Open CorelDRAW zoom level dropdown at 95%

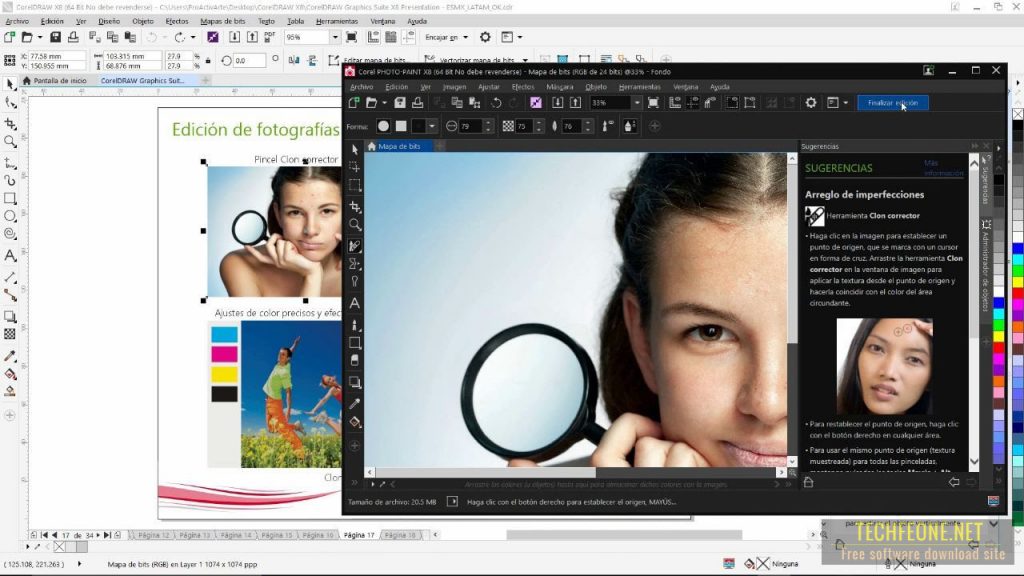[x=335, y=37]
